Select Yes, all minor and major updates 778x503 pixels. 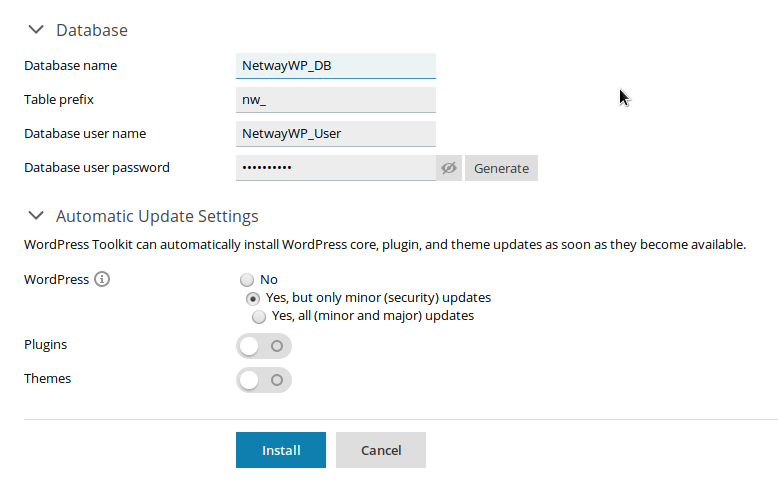click(x=259, y=316)
